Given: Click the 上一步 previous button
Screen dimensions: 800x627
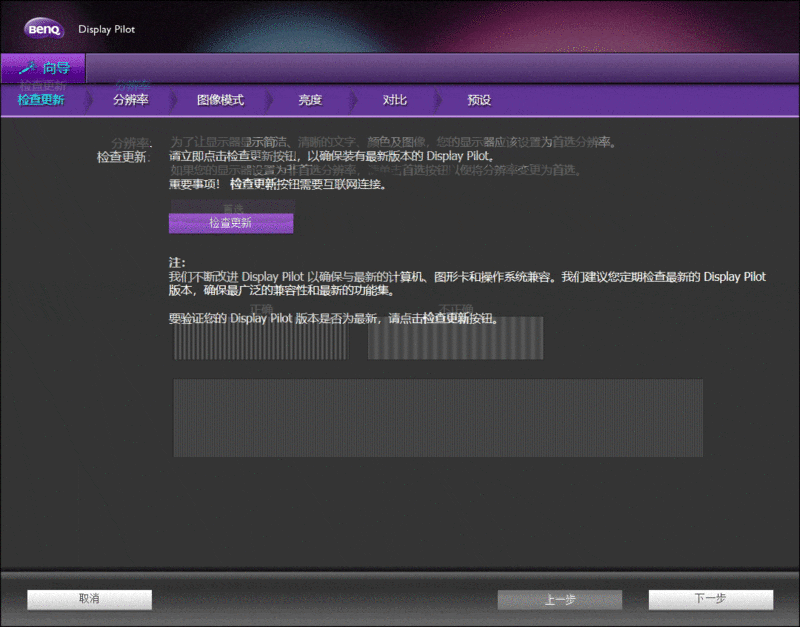Looking at the screenshot, I should point(559,599).
